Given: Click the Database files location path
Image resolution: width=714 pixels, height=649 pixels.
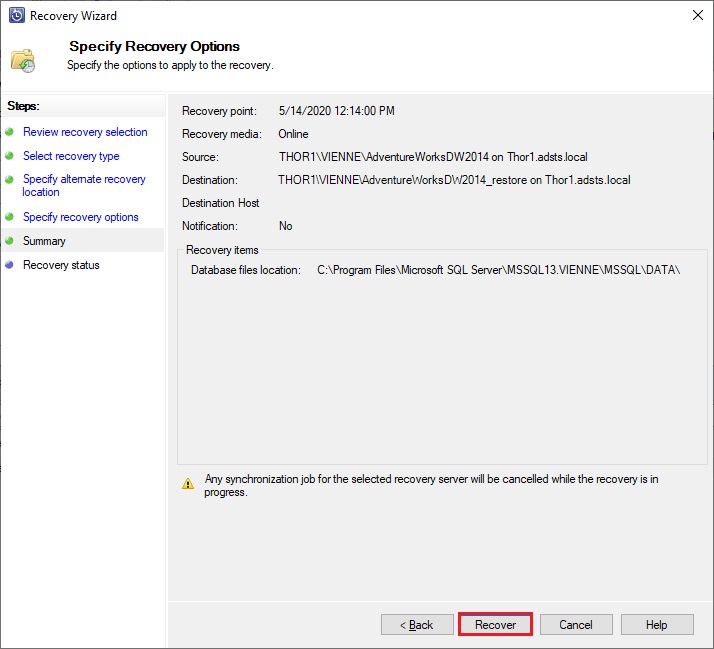Looking at the screenshot, I should tap(499, 270).
